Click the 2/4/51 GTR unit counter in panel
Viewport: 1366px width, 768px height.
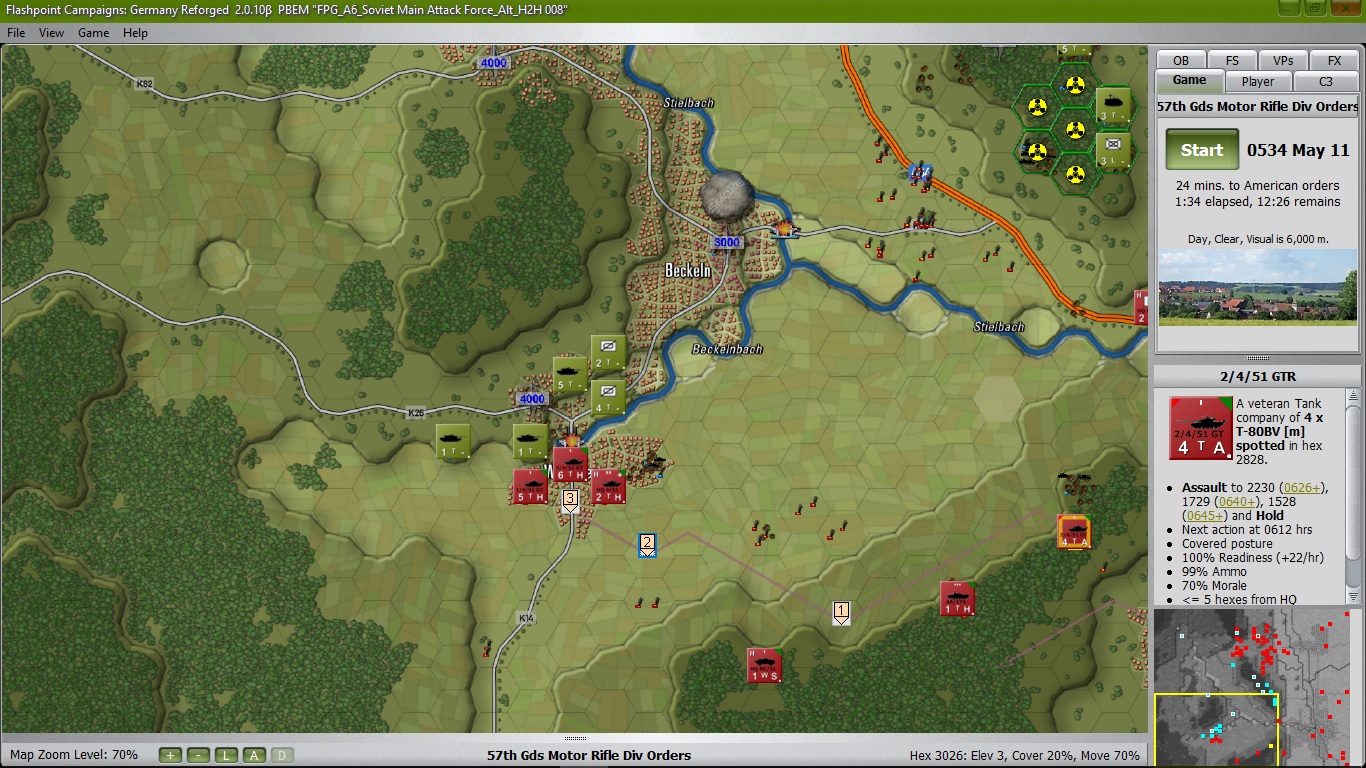coord(1200,428)
